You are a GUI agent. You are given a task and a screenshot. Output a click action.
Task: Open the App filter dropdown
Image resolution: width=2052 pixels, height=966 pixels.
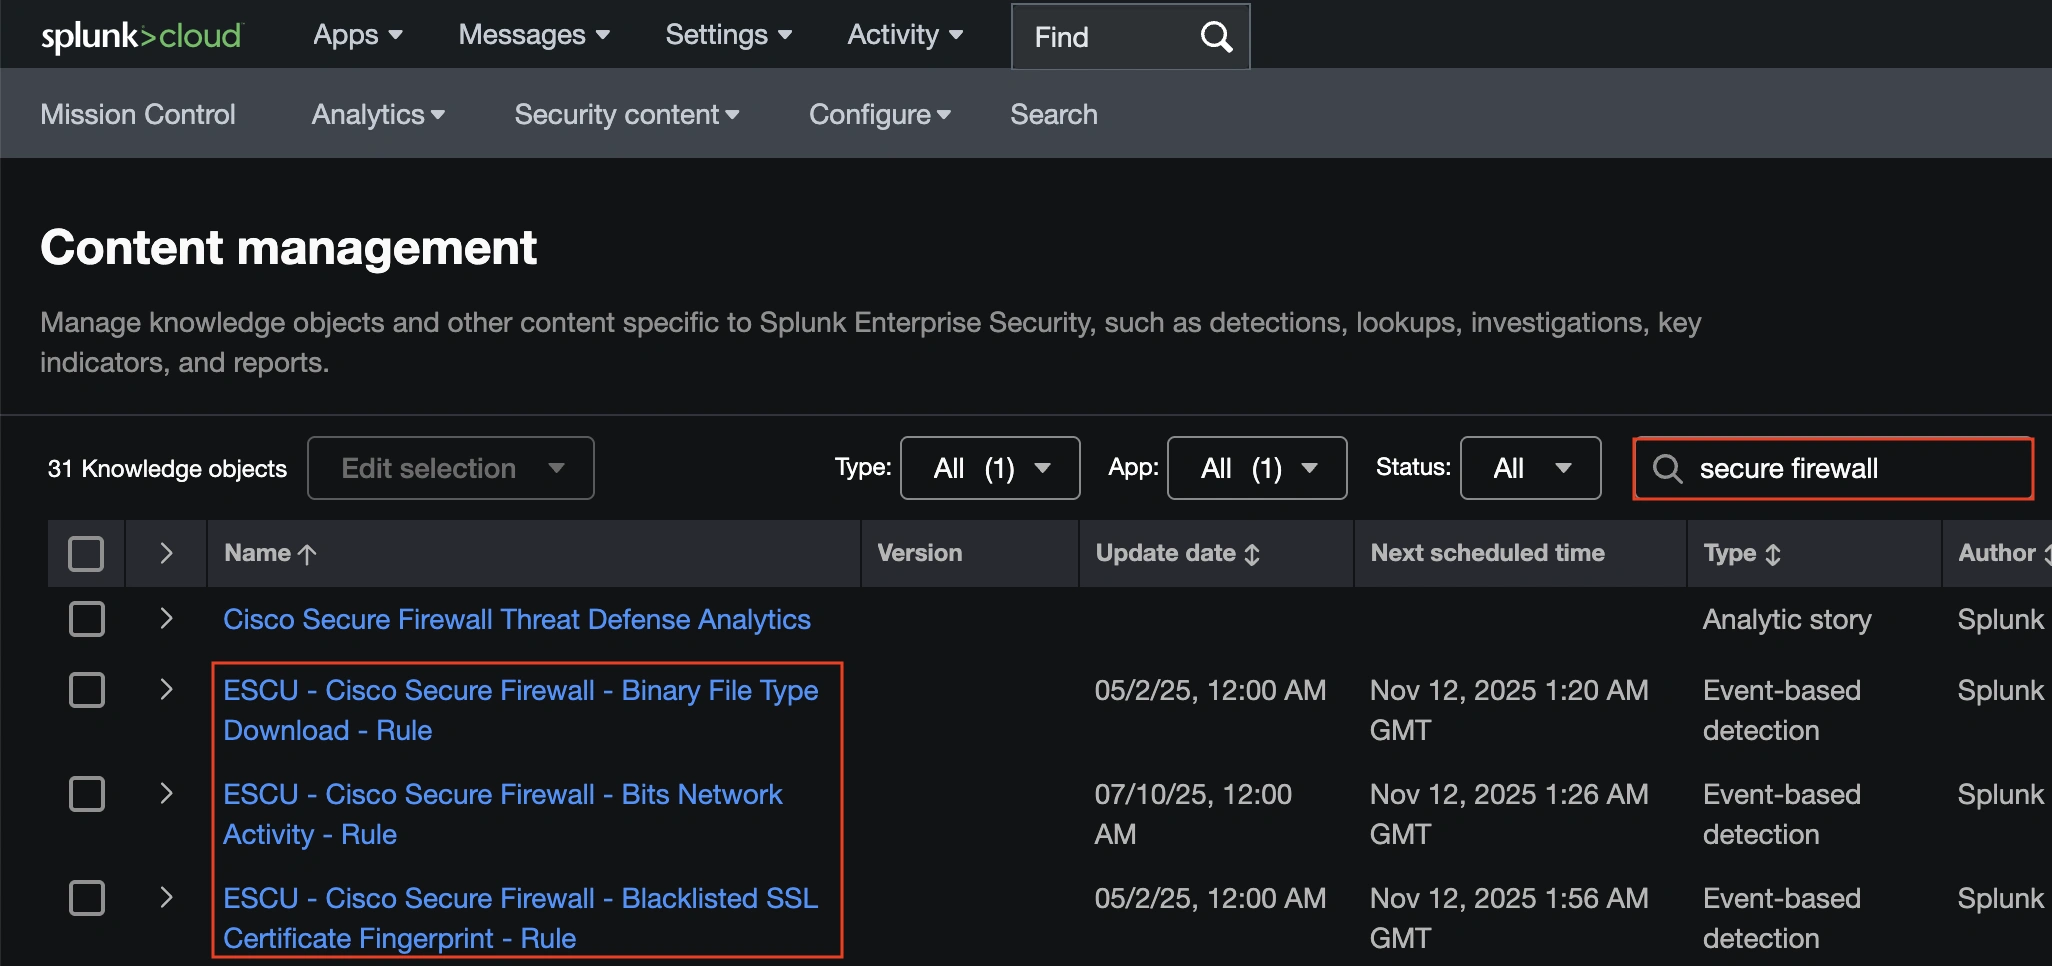(1256, 467)
